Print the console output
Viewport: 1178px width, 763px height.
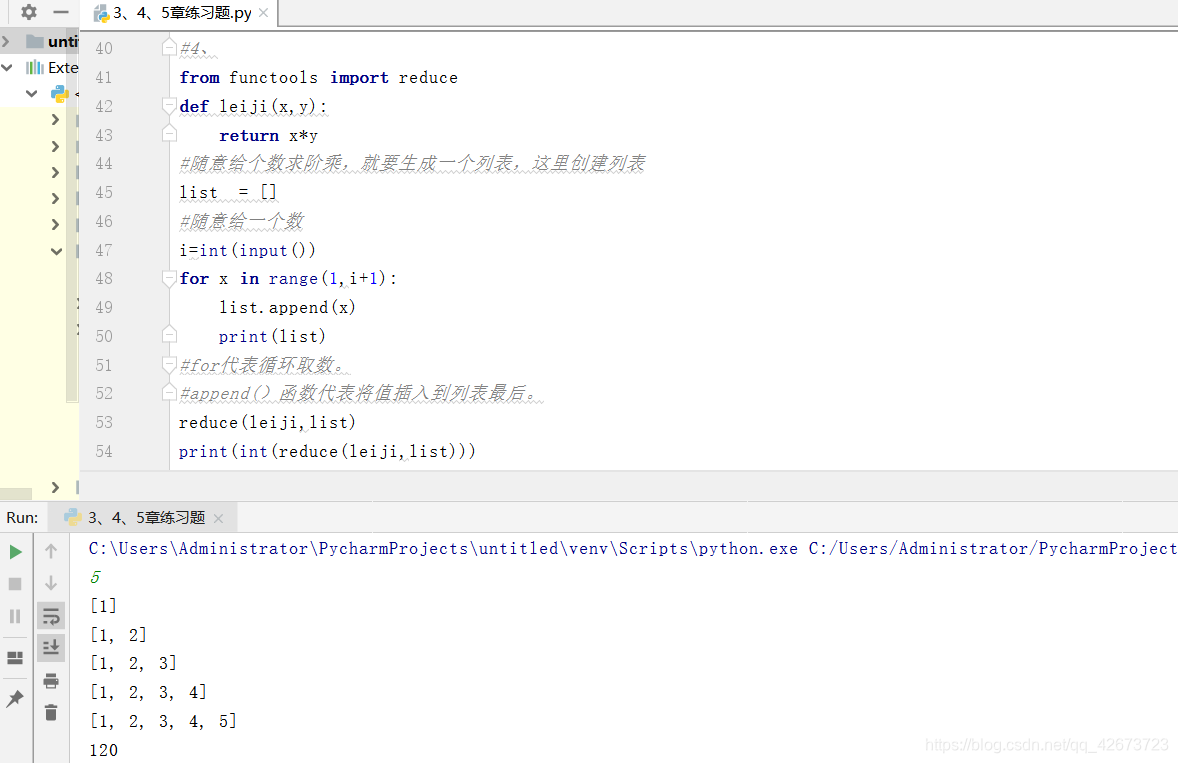(49, 681)
